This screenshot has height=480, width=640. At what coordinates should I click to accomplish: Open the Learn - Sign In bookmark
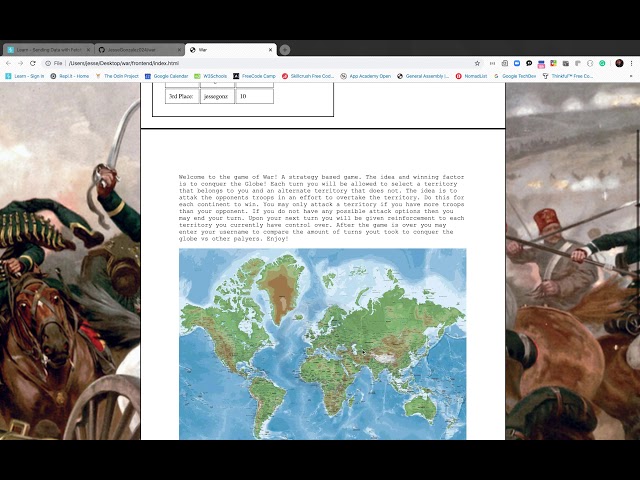coord(25,76)
